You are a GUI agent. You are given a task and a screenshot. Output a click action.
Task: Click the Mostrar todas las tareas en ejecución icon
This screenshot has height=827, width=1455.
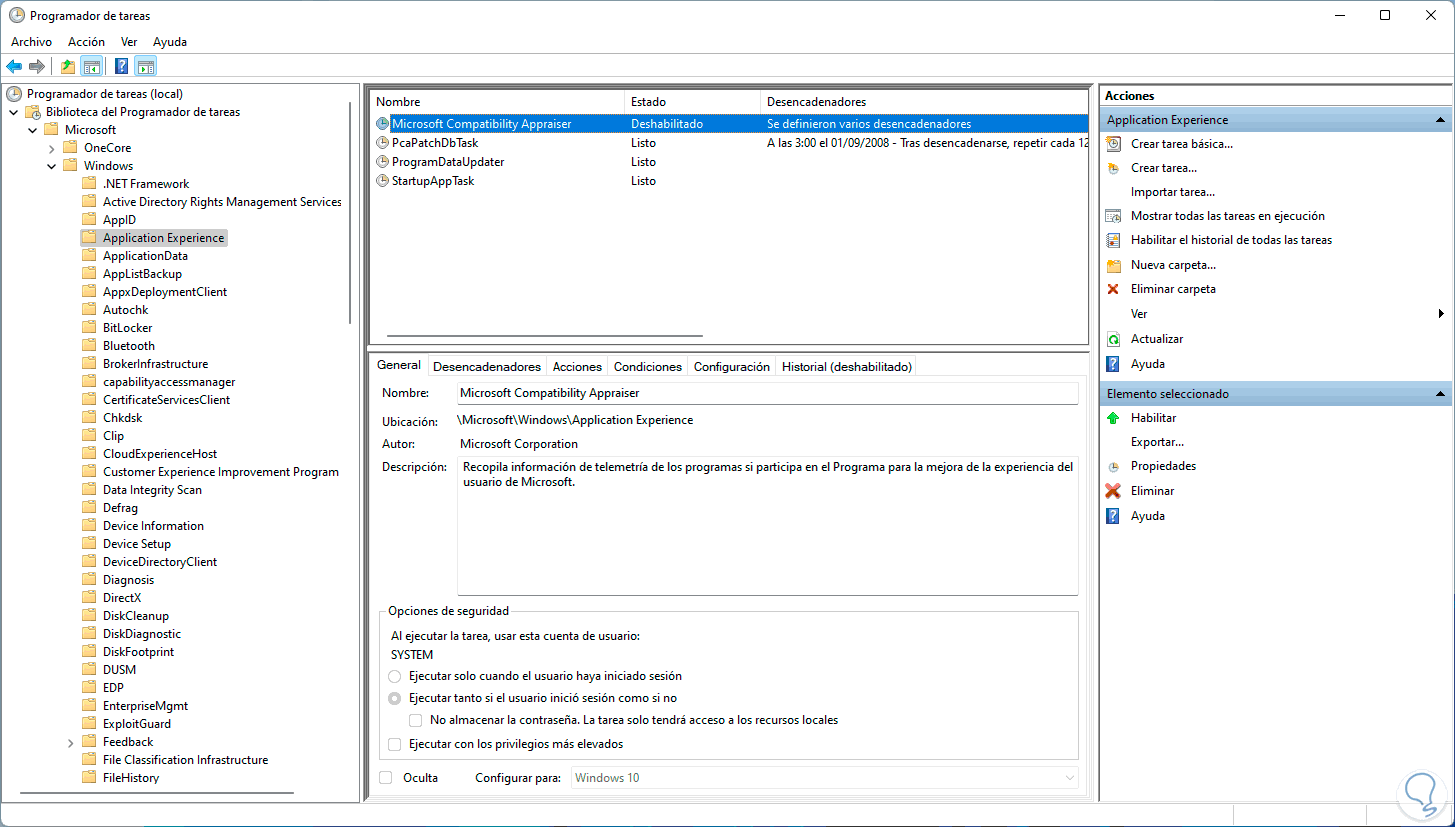click(x=1113, y=216)
